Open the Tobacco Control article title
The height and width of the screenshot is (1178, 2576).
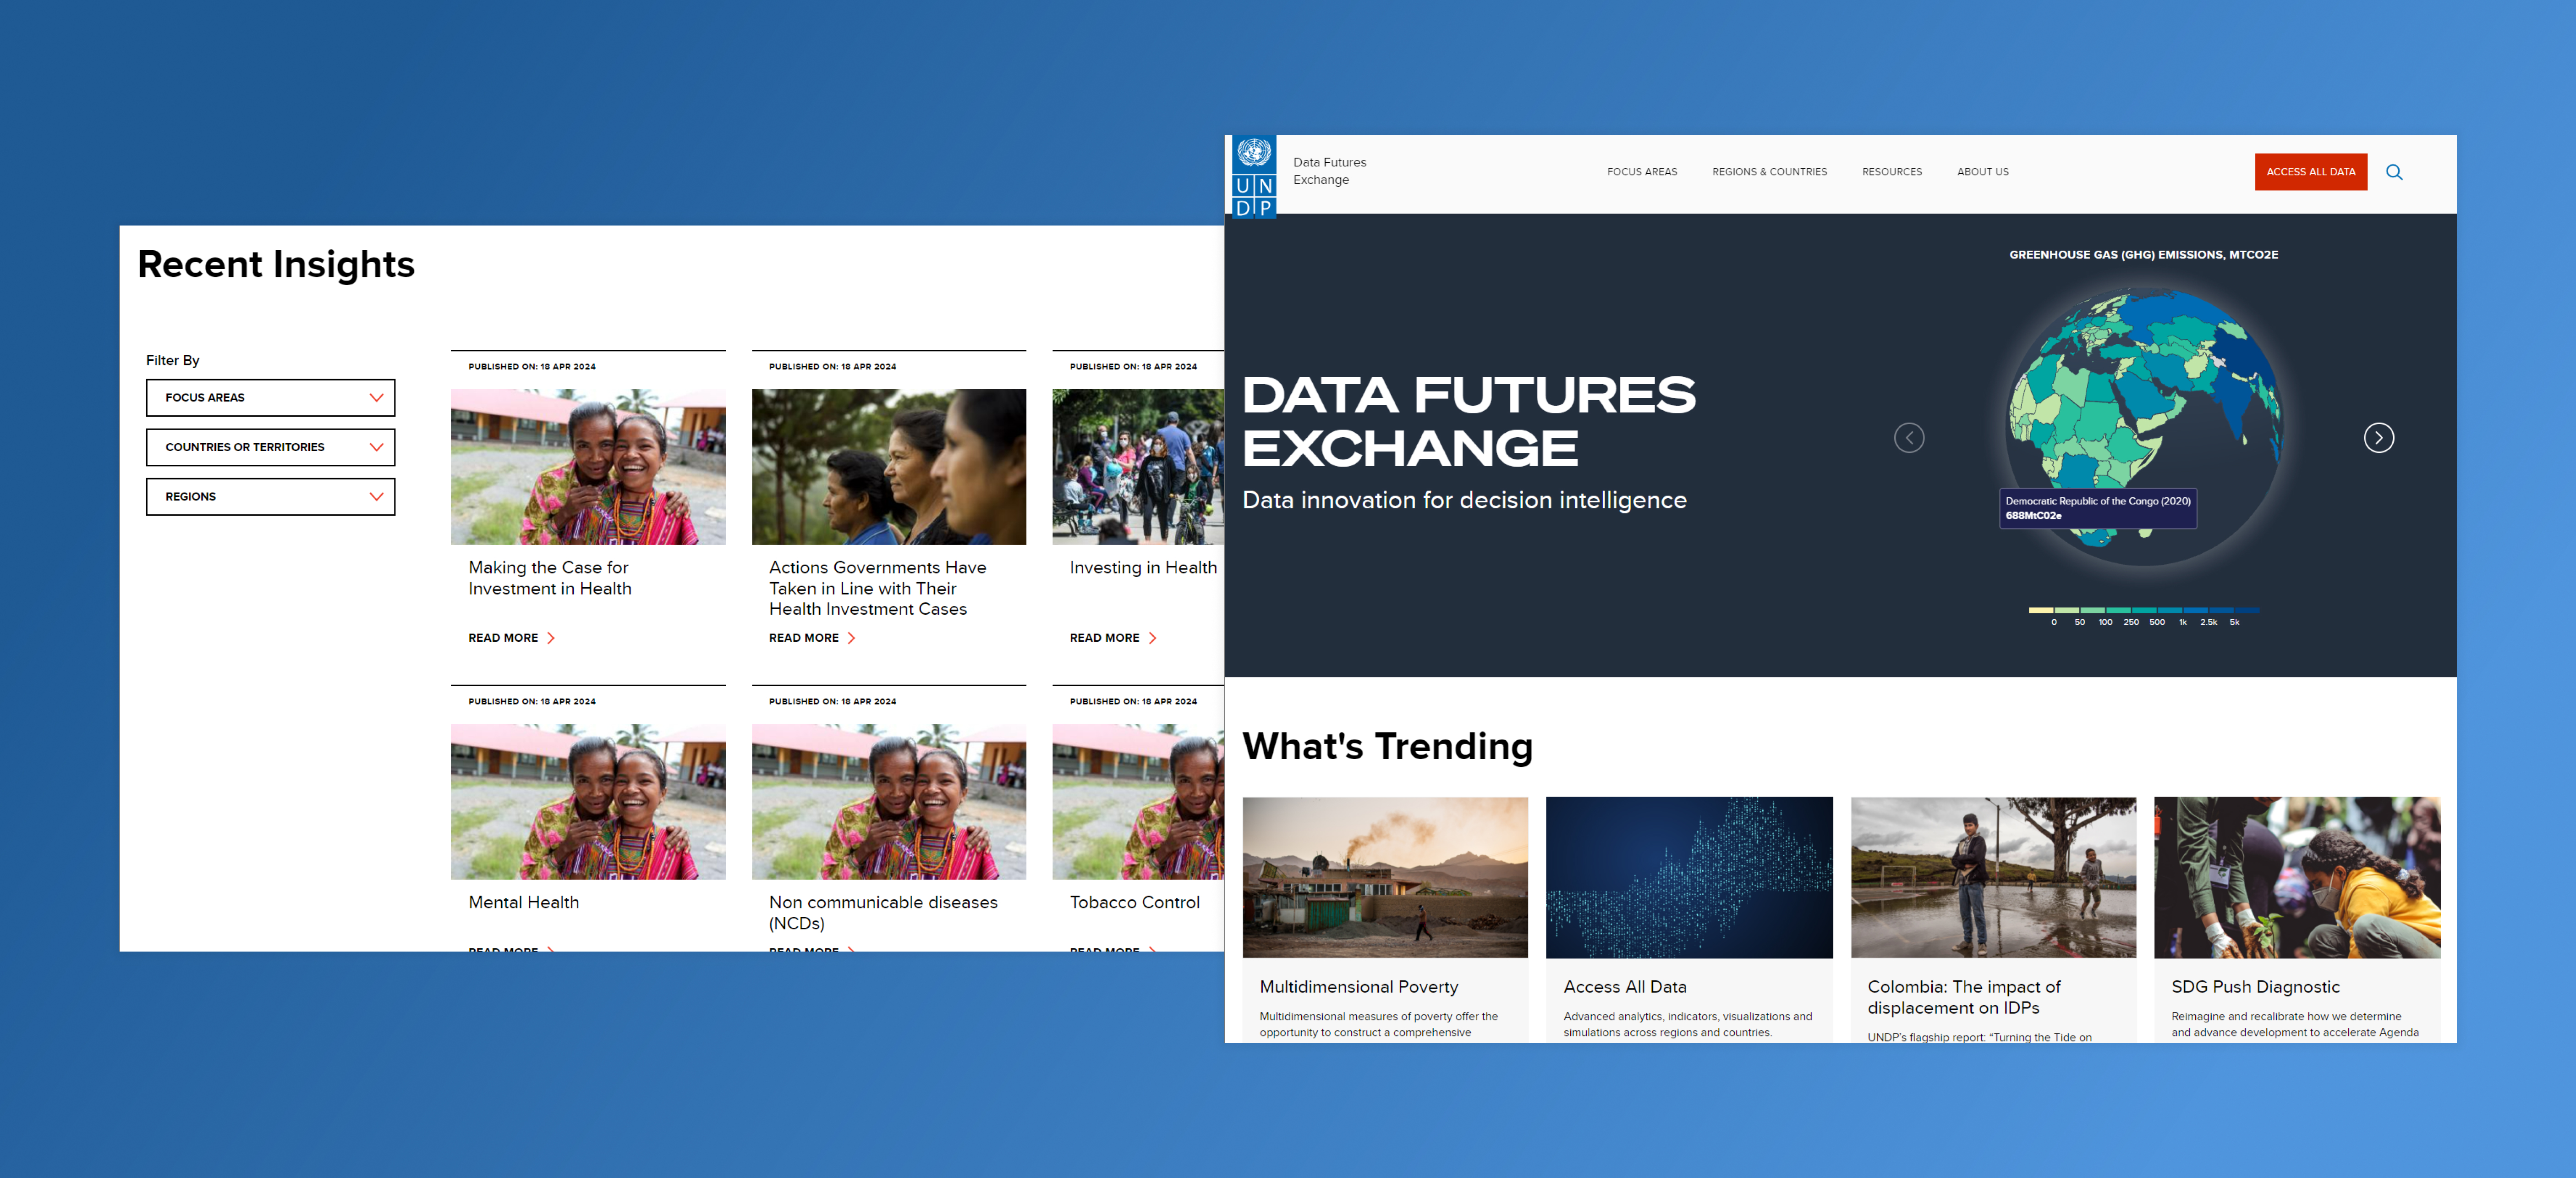(x=1135, y=902)
